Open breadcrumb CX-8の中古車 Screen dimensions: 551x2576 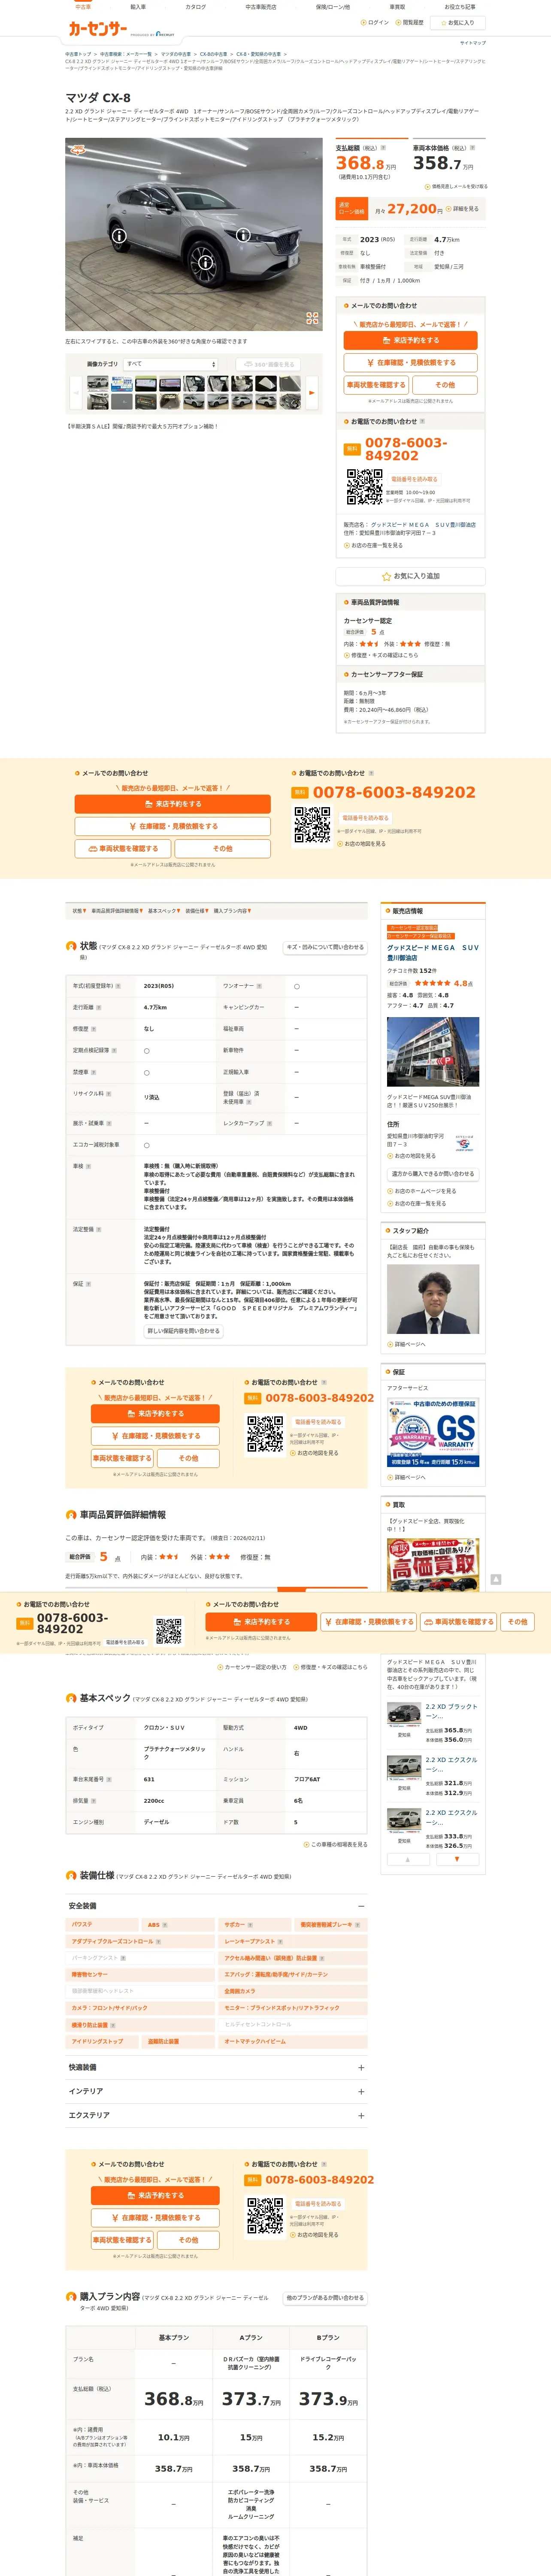212,54
